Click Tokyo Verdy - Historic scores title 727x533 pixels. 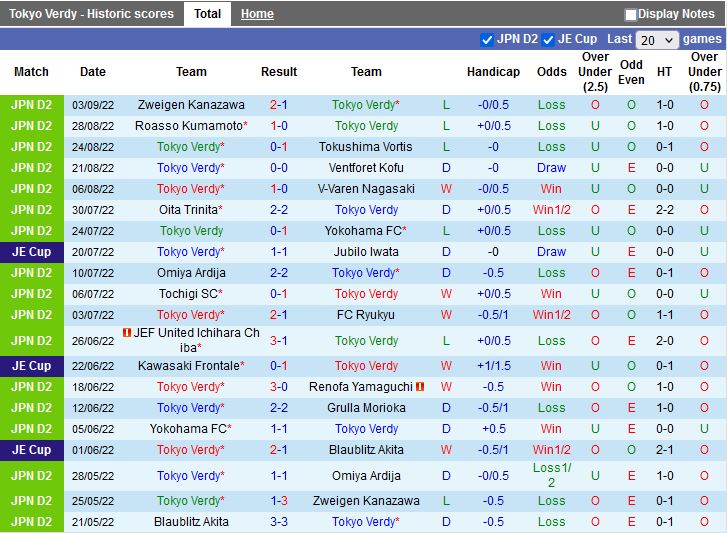coord(91,14)
